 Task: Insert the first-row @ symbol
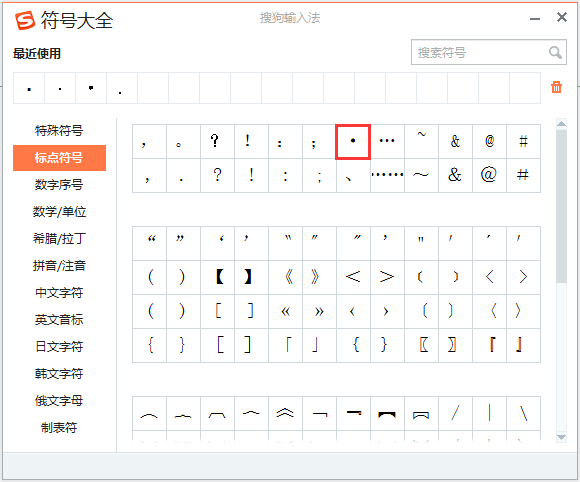(489, 142)
